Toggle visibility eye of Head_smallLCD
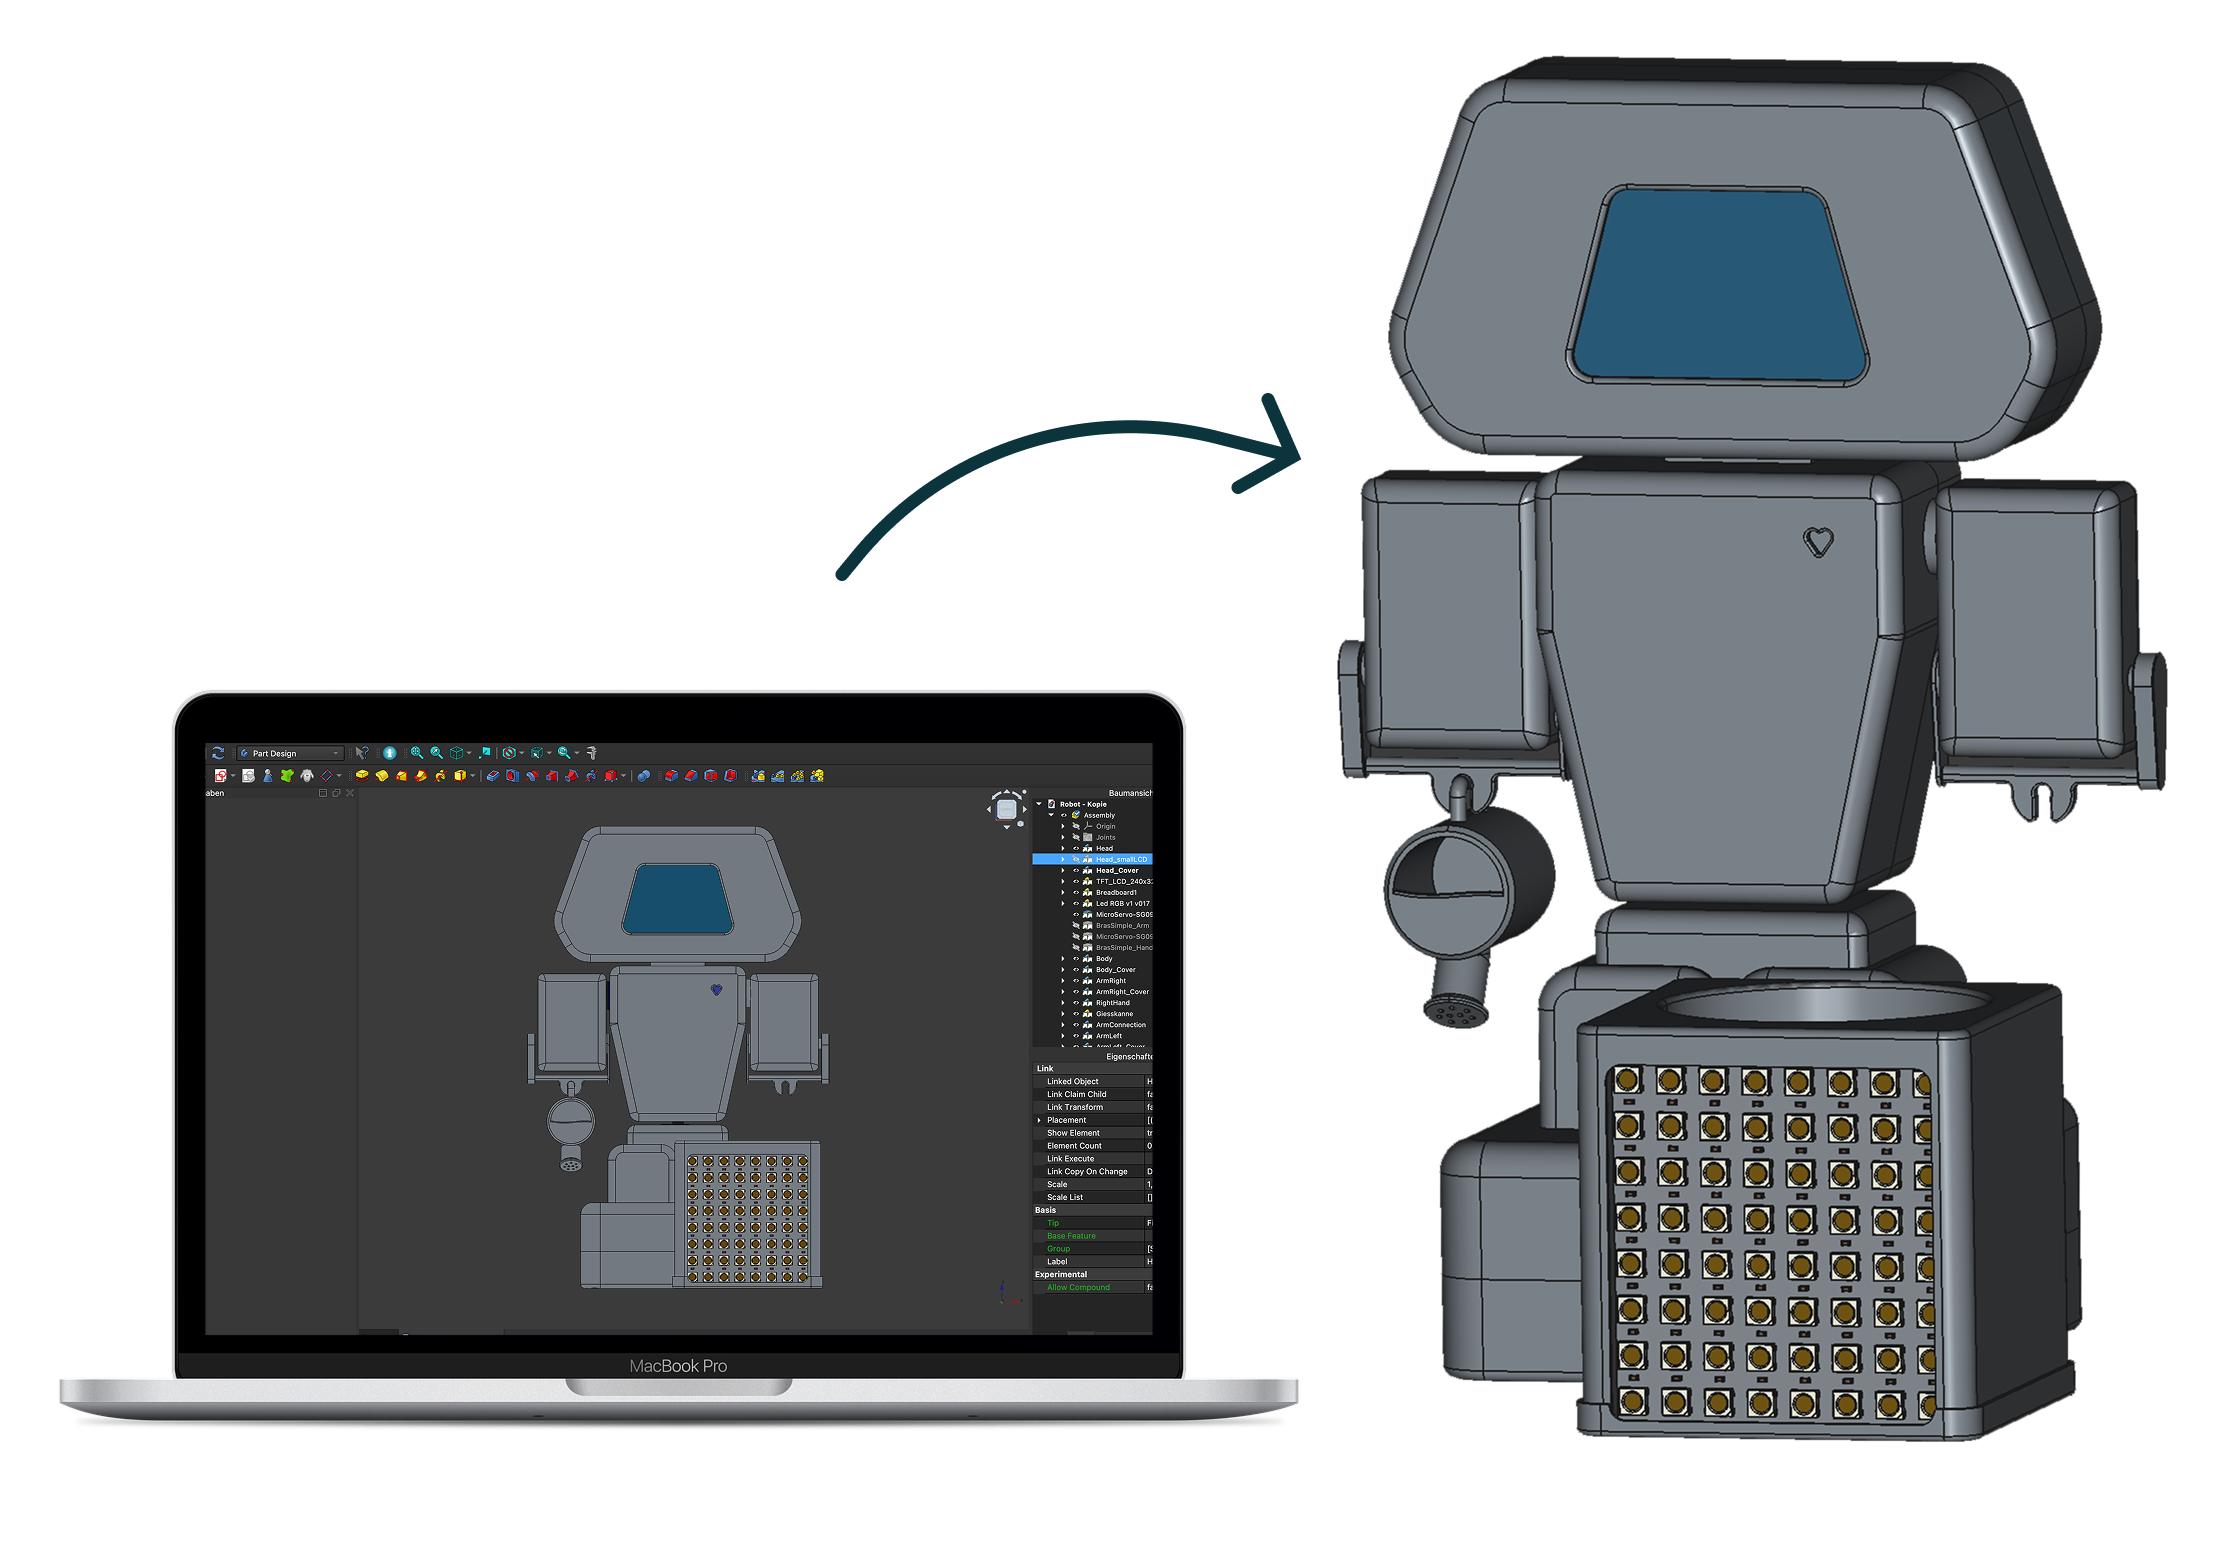 click(x=1076, y=859)
